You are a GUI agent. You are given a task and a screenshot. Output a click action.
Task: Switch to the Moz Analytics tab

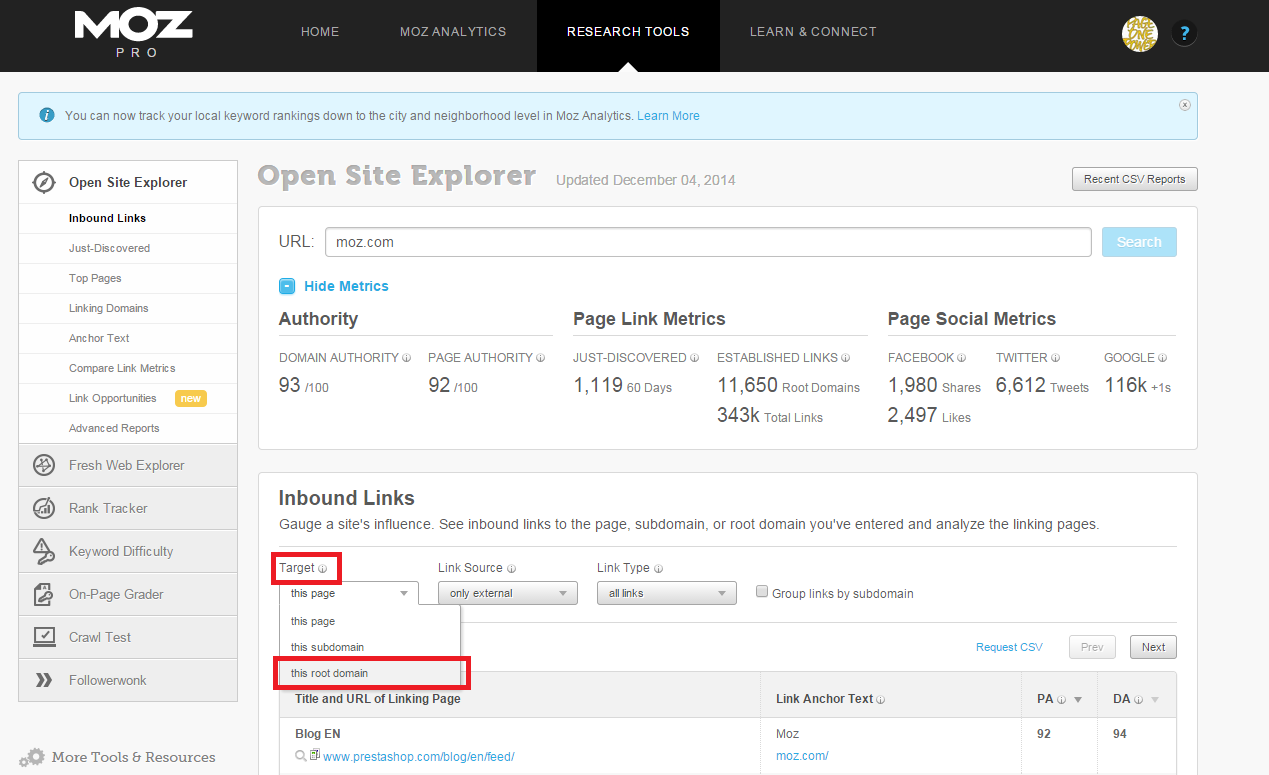tap(453, 32)
